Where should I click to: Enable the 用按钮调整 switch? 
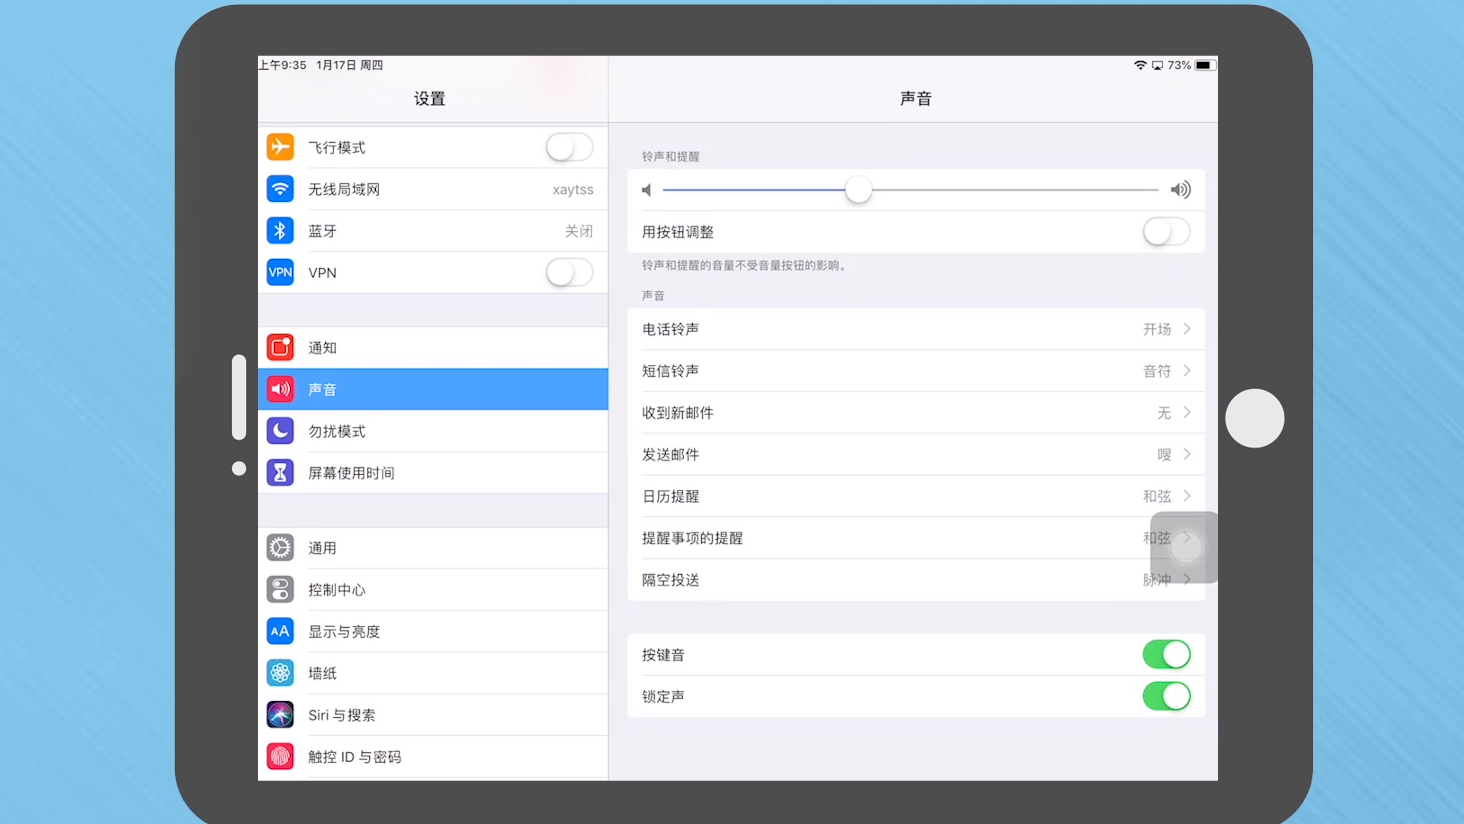point(1166,232)
